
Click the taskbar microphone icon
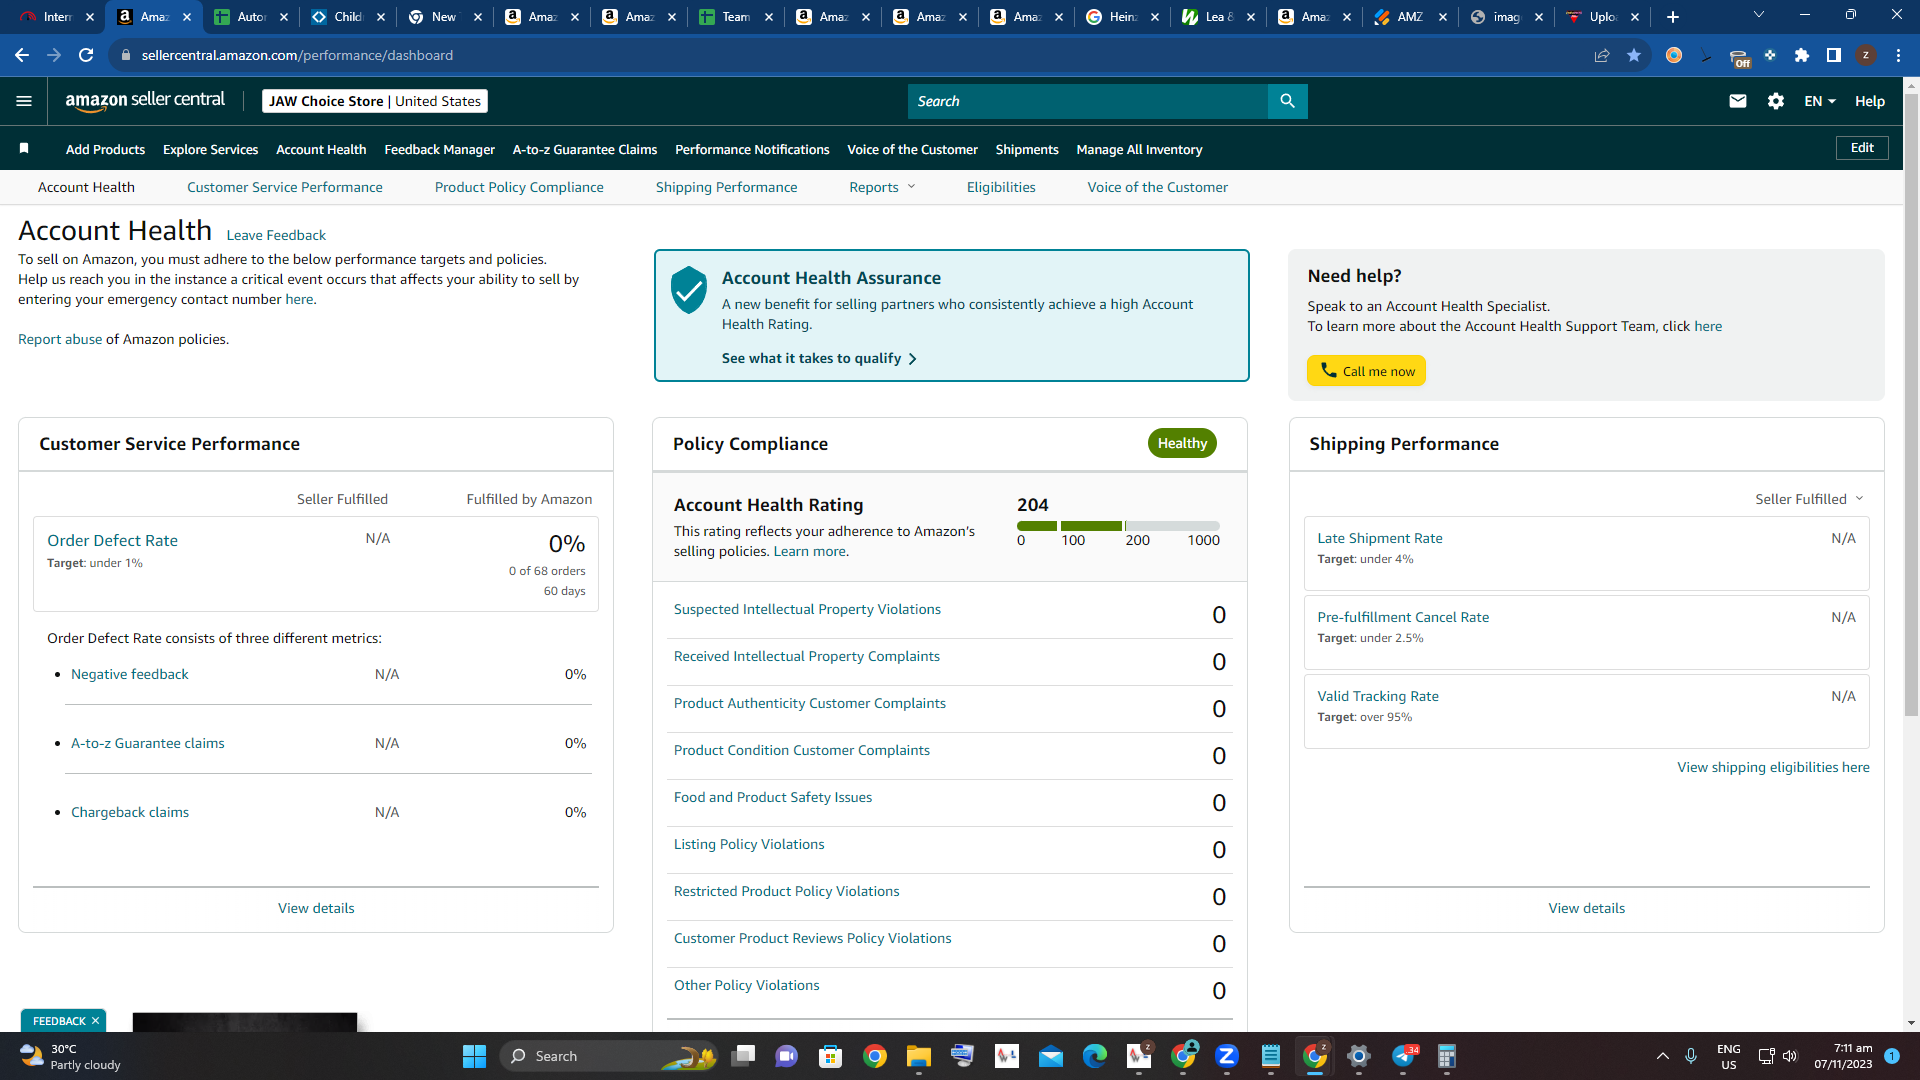(1691, 1056)
